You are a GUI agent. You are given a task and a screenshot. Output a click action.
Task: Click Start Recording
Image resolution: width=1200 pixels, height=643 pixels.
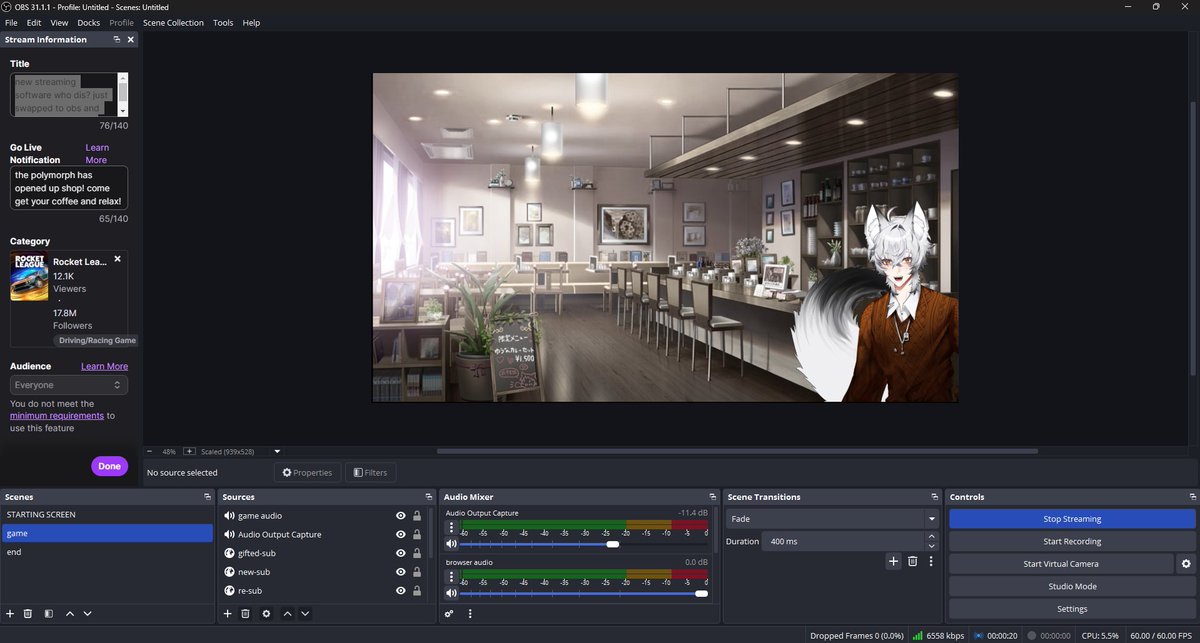(1072, 541)
